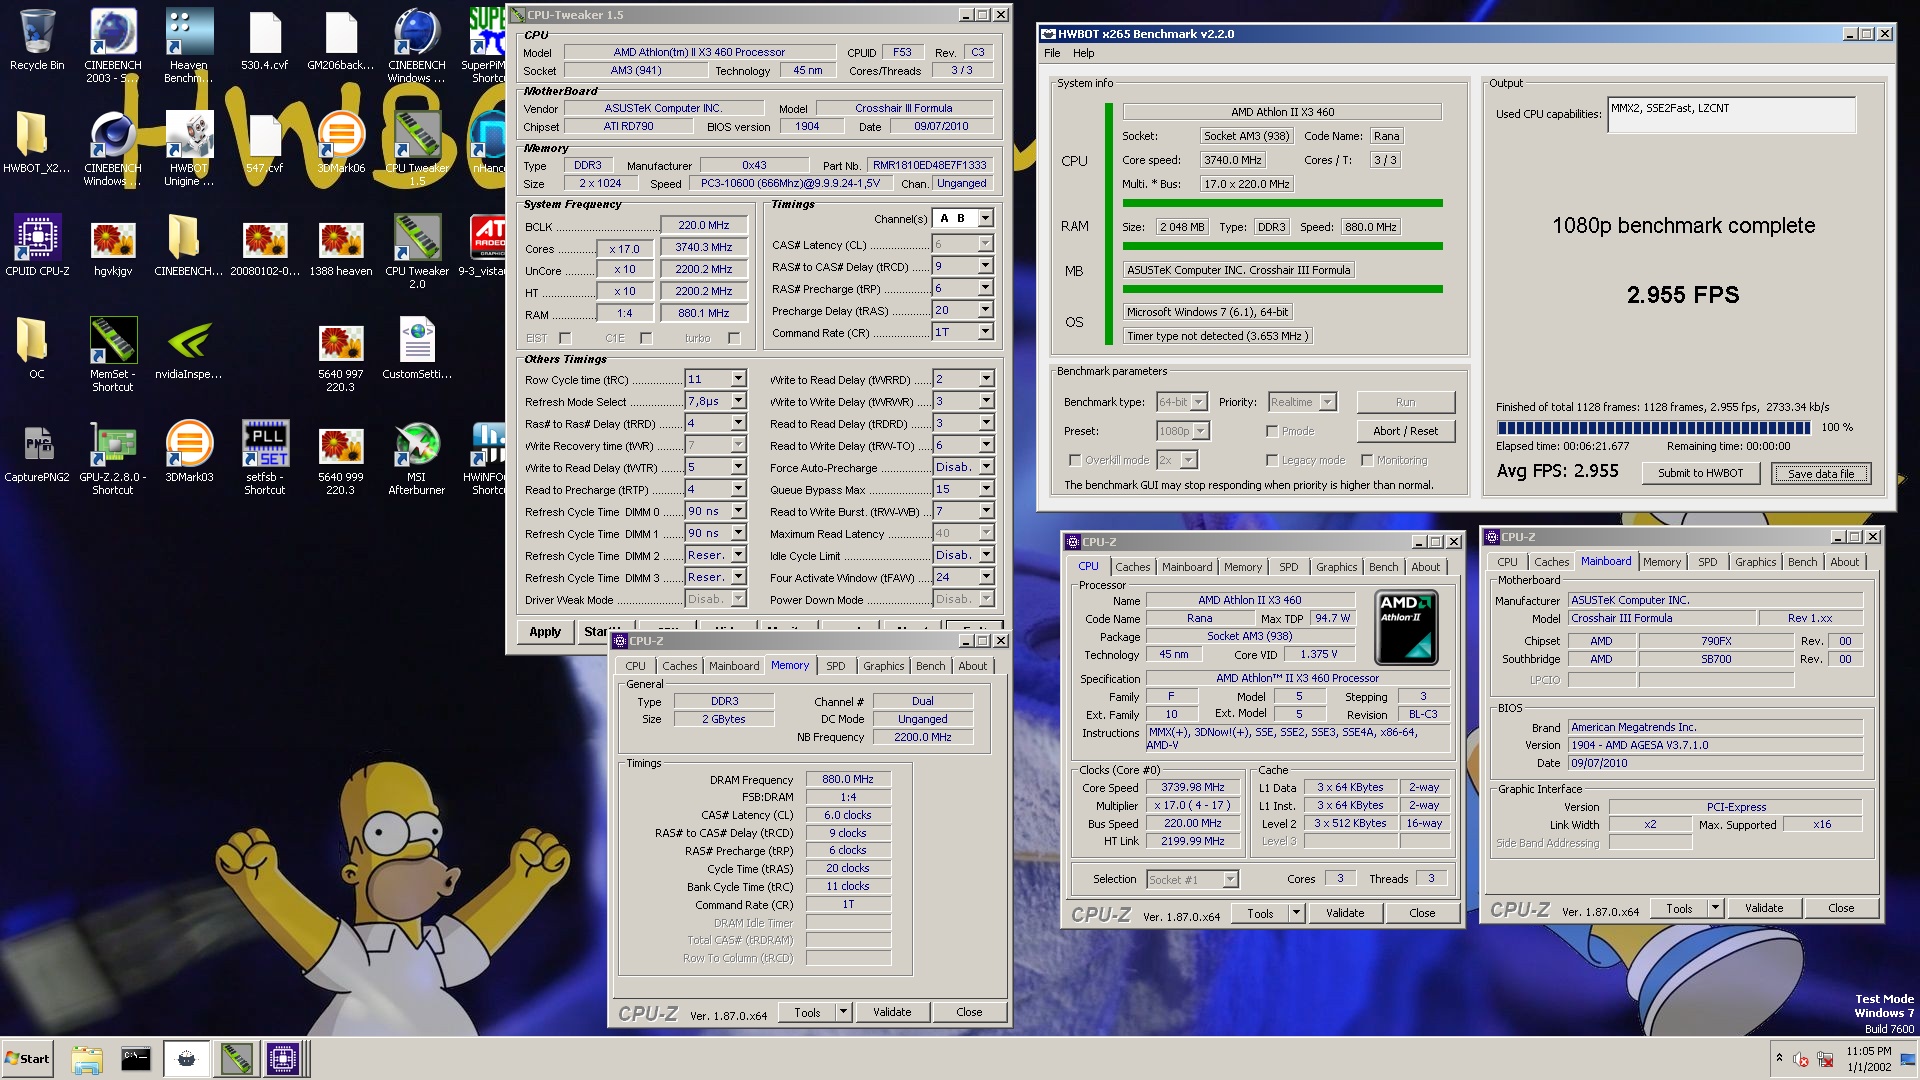Switch to Graphics tab in CPU-Z CPU window

tap(1336, 567)
